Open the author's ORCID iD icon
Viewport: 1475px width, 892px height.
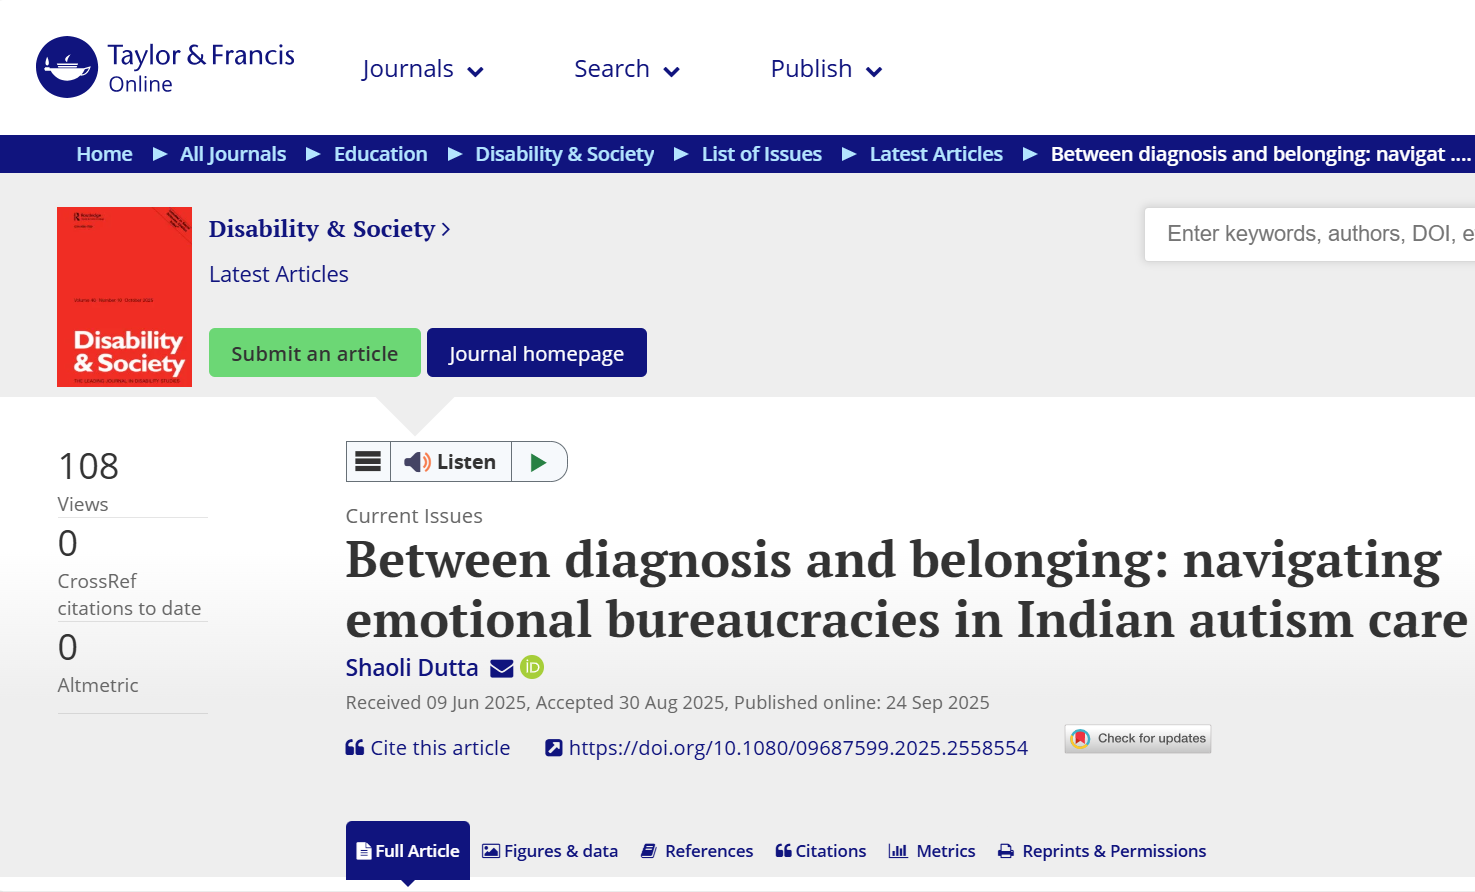[532, 667]
